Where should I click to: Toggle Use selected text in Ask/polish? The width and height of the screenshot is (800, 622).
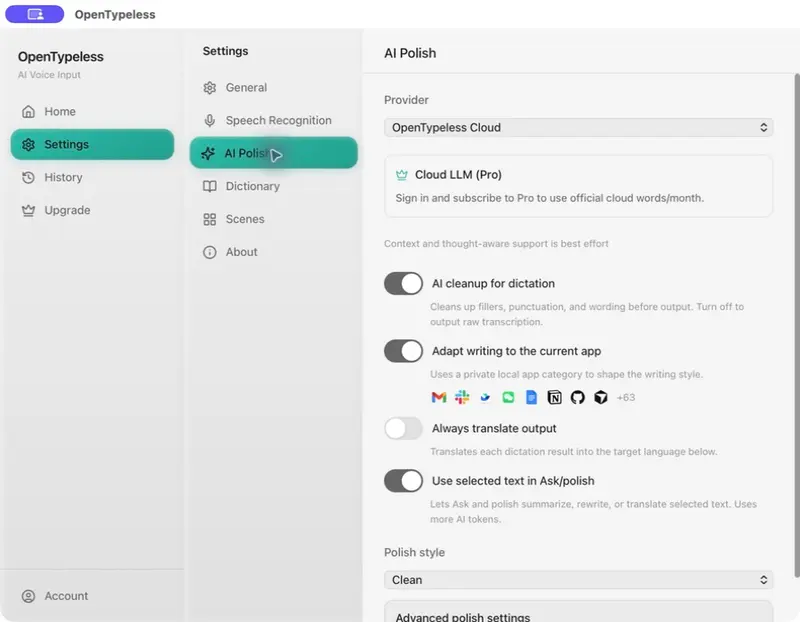404,481
